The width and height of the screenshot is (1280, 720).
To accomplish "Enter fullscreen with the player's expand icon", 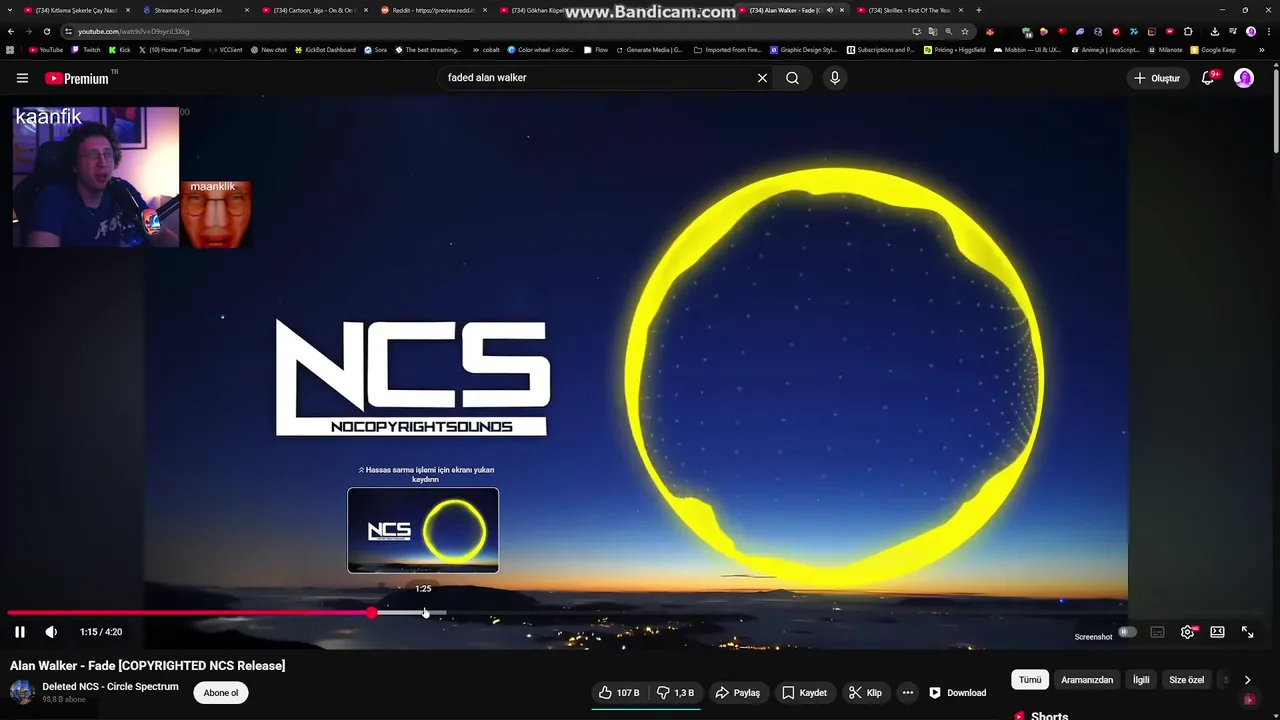I will coord(1247,632).
